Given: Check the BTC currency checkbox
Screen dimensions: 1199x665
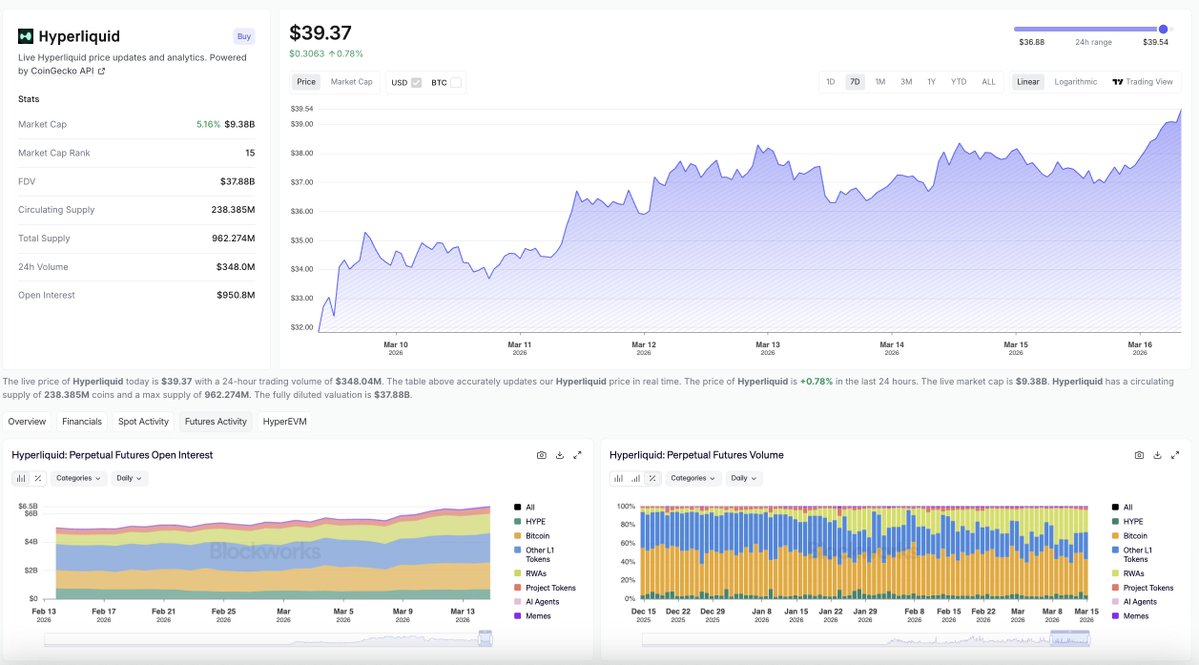Looking at the screenshot, I should (x=456, y=83).
